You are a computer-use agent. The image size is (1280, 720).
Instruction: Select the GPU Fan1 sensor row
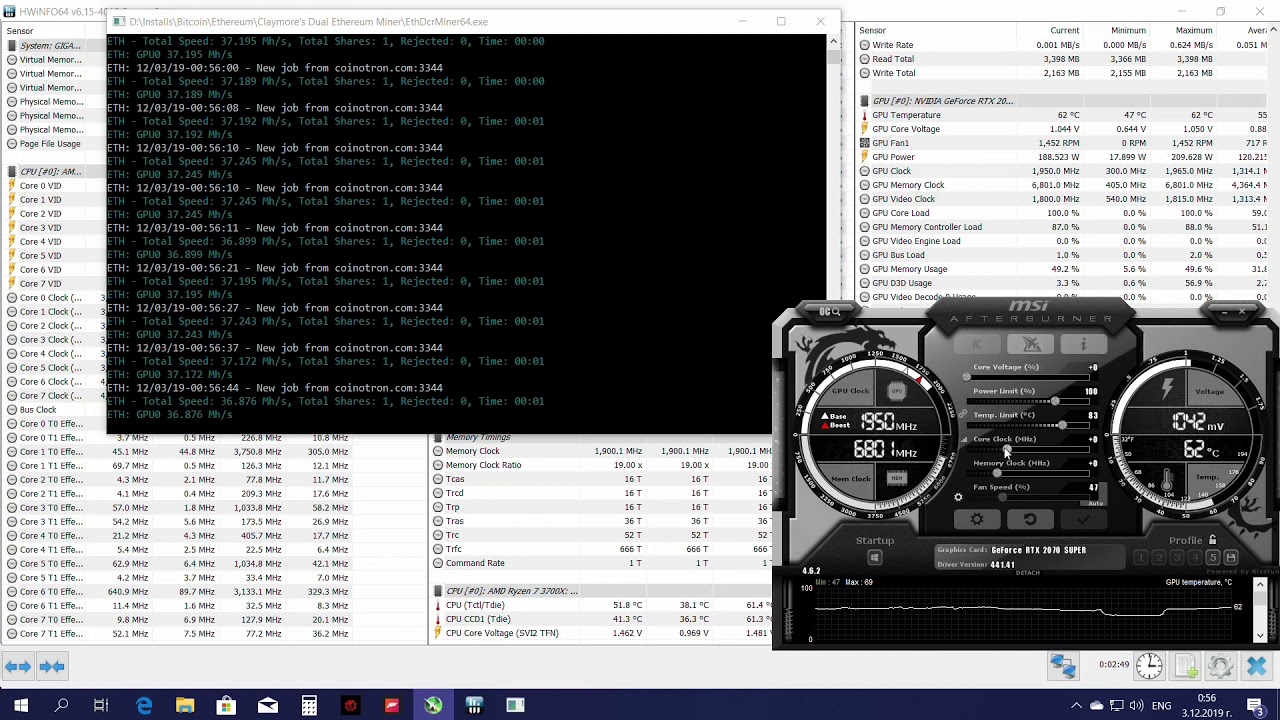point(1065,143)
